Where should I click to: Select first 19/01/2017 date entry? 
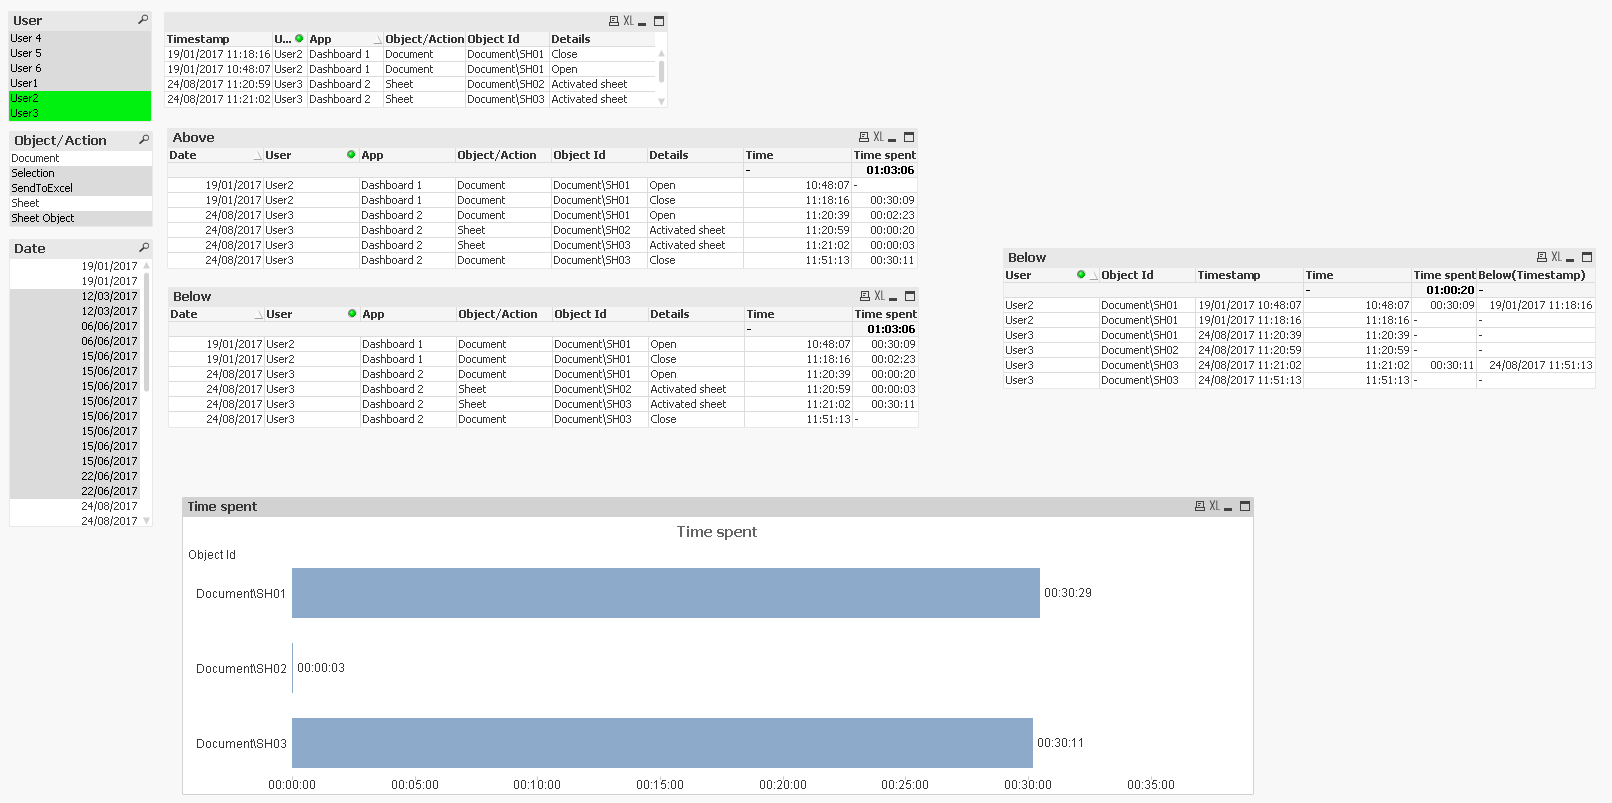point(75,266)
